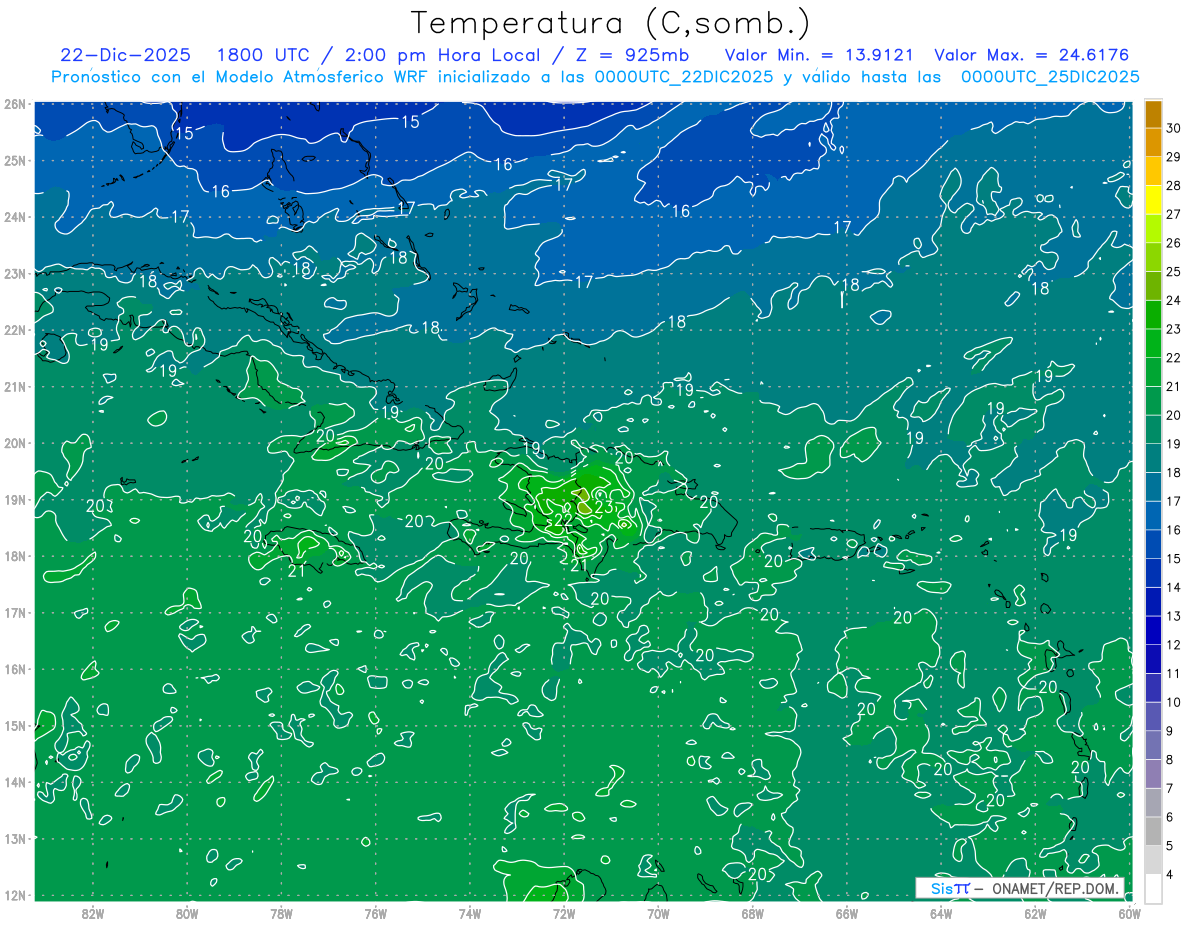Click the contour label '203' near the left map edge
Viewport: 1200px width, 927px height.
coord(99,507)
